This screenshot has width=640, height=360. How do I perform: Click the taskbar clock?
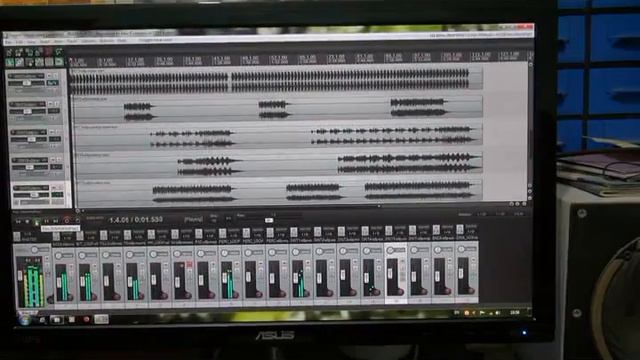[x=515, y=312]
